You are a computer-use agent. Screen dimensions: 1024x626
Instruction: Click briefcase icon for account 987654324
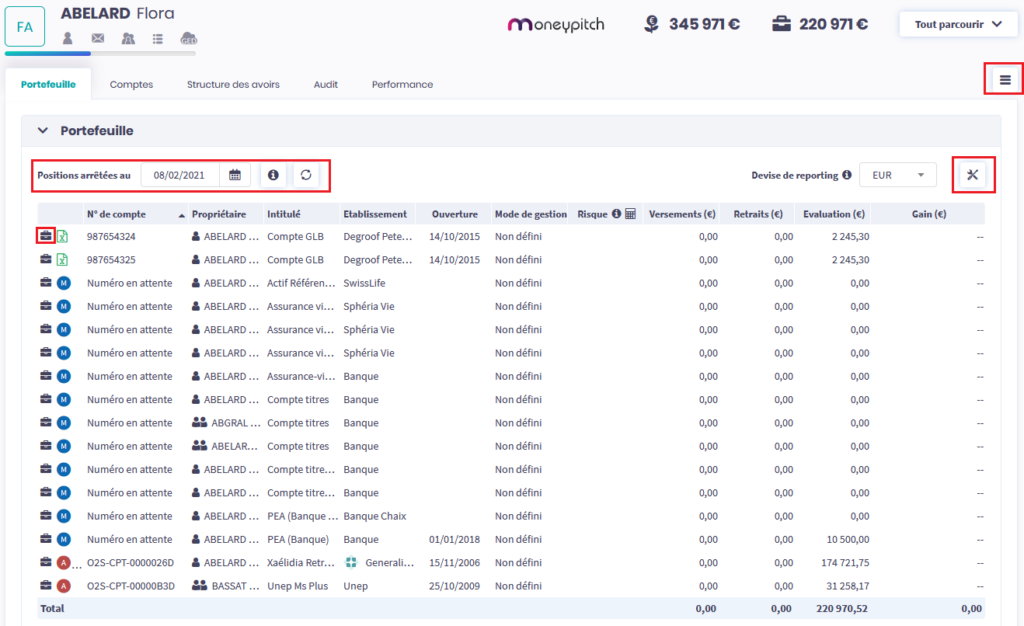coord(45,236)
